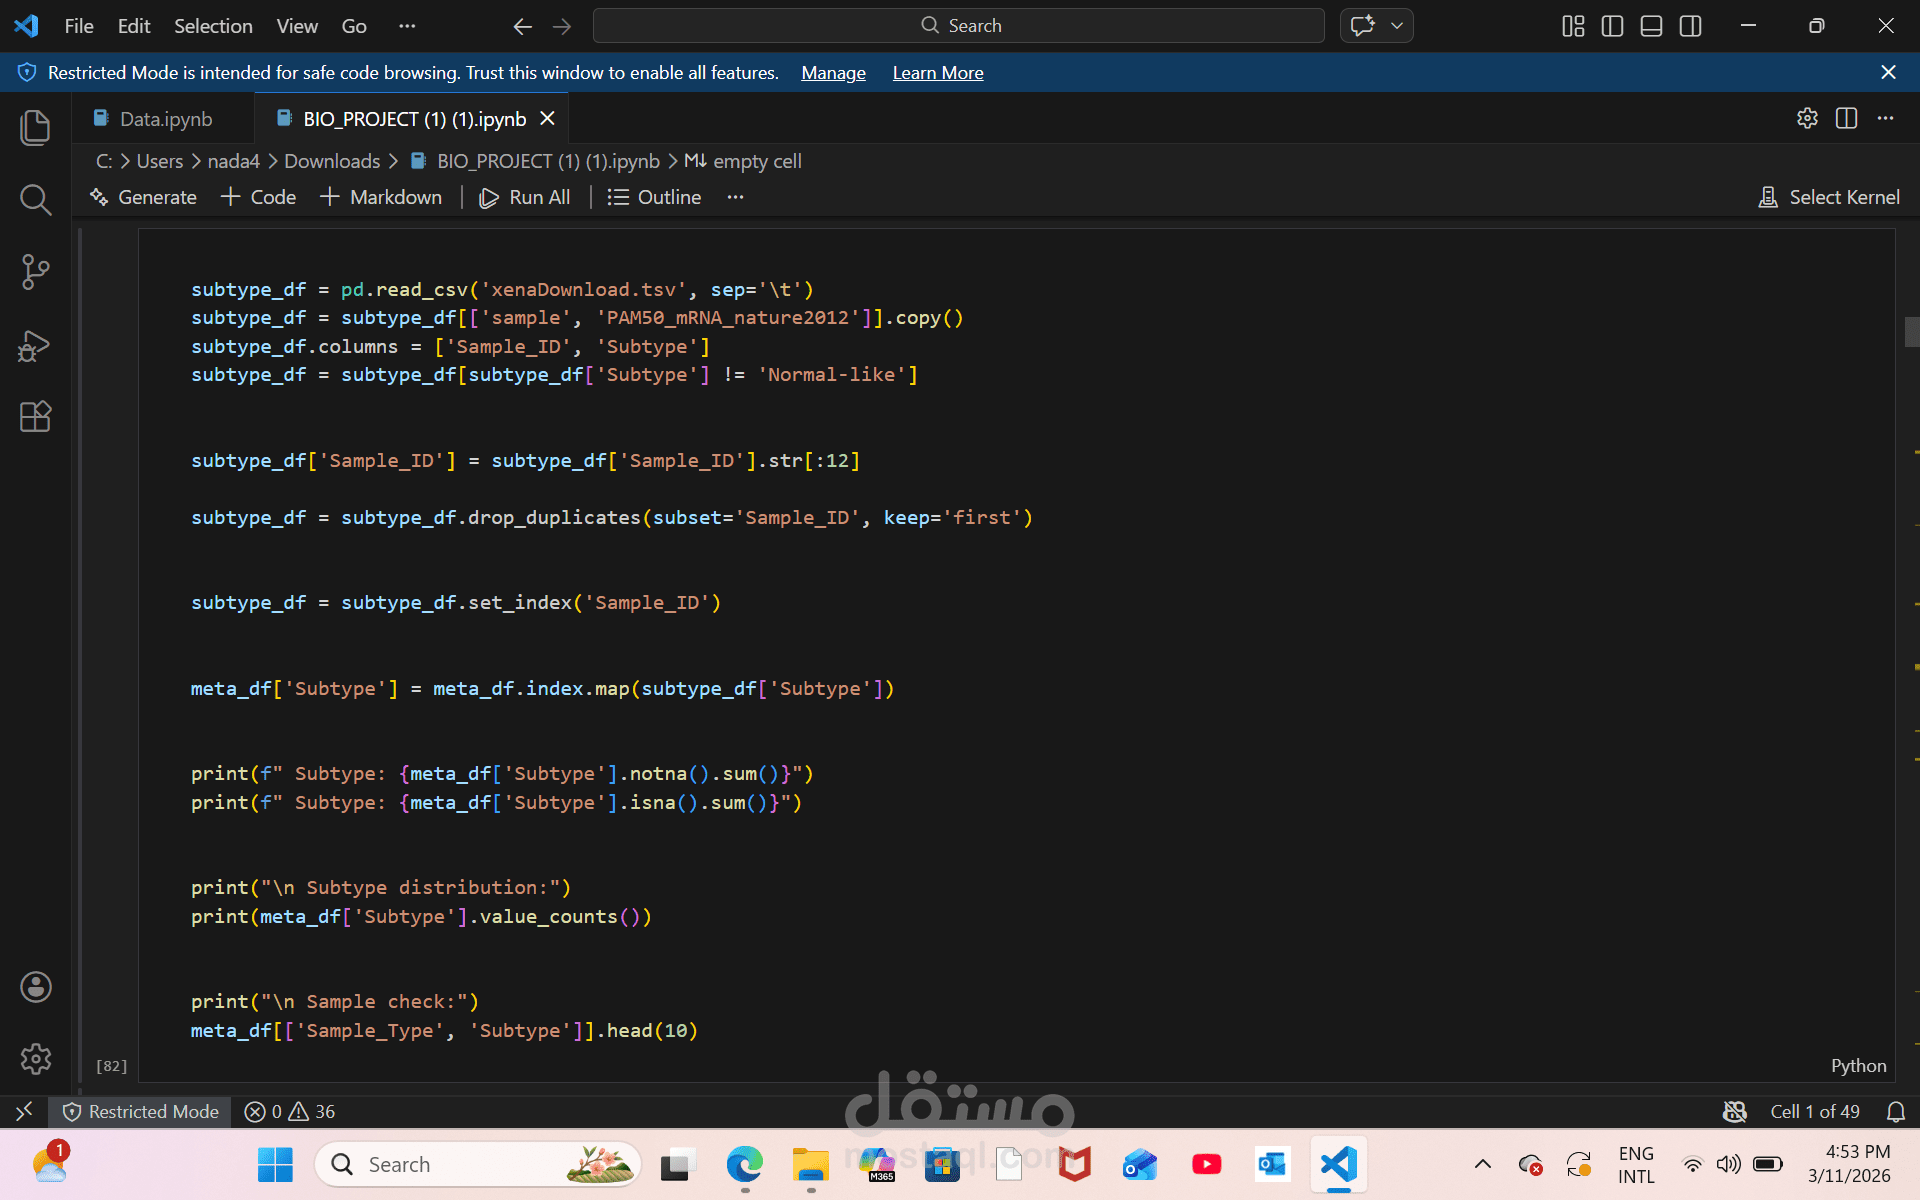Open the Accounts icon in activity bar
This screenshot has width=1920, height=1200.
(x=35, y=987)
